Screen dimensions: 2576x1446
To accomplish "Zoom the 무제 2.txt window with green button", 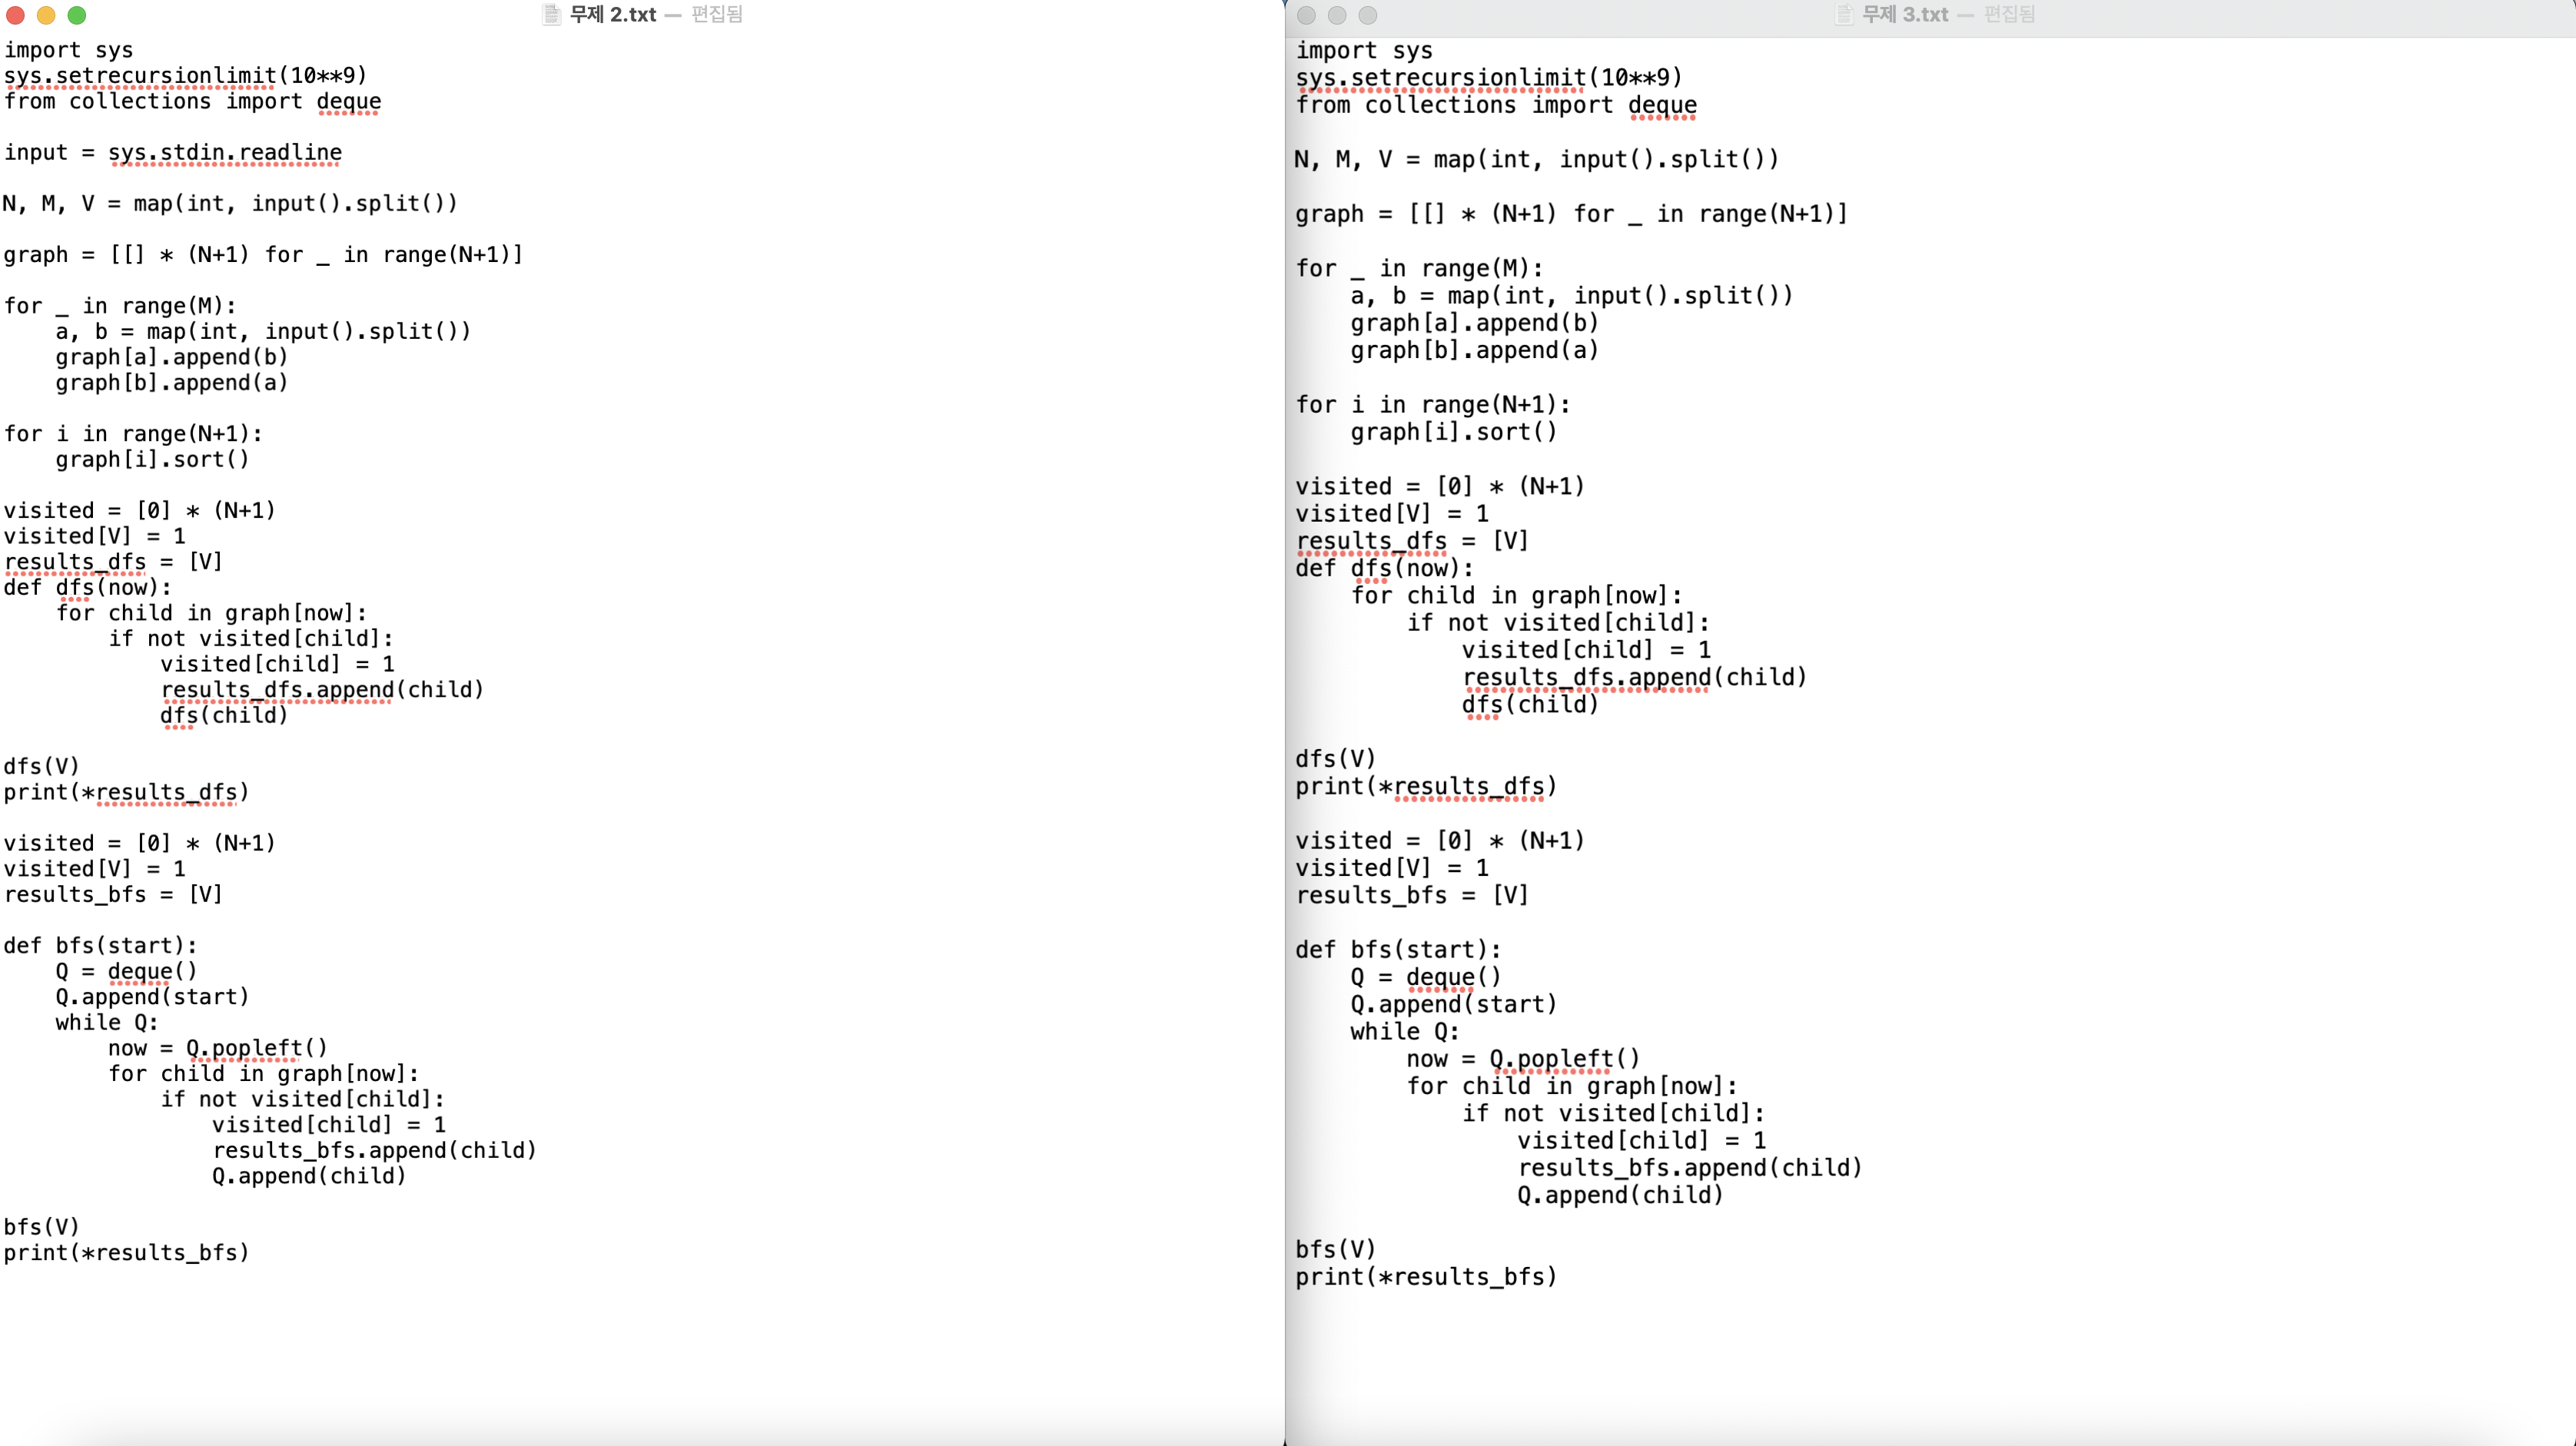I will click(x=77, y=15).
